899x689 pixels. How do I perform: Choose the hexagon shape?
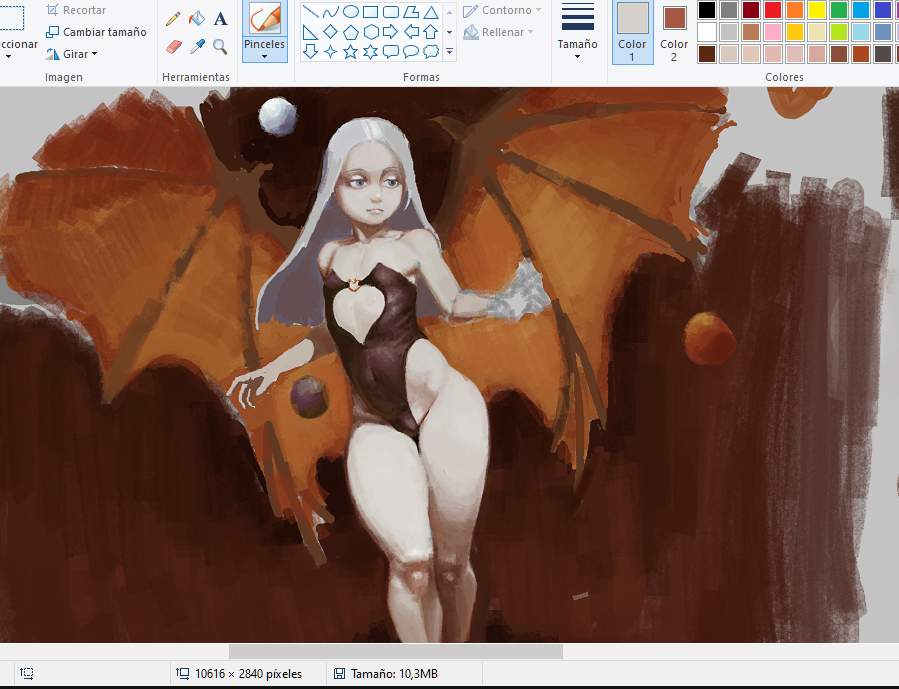tap(370, 32)
